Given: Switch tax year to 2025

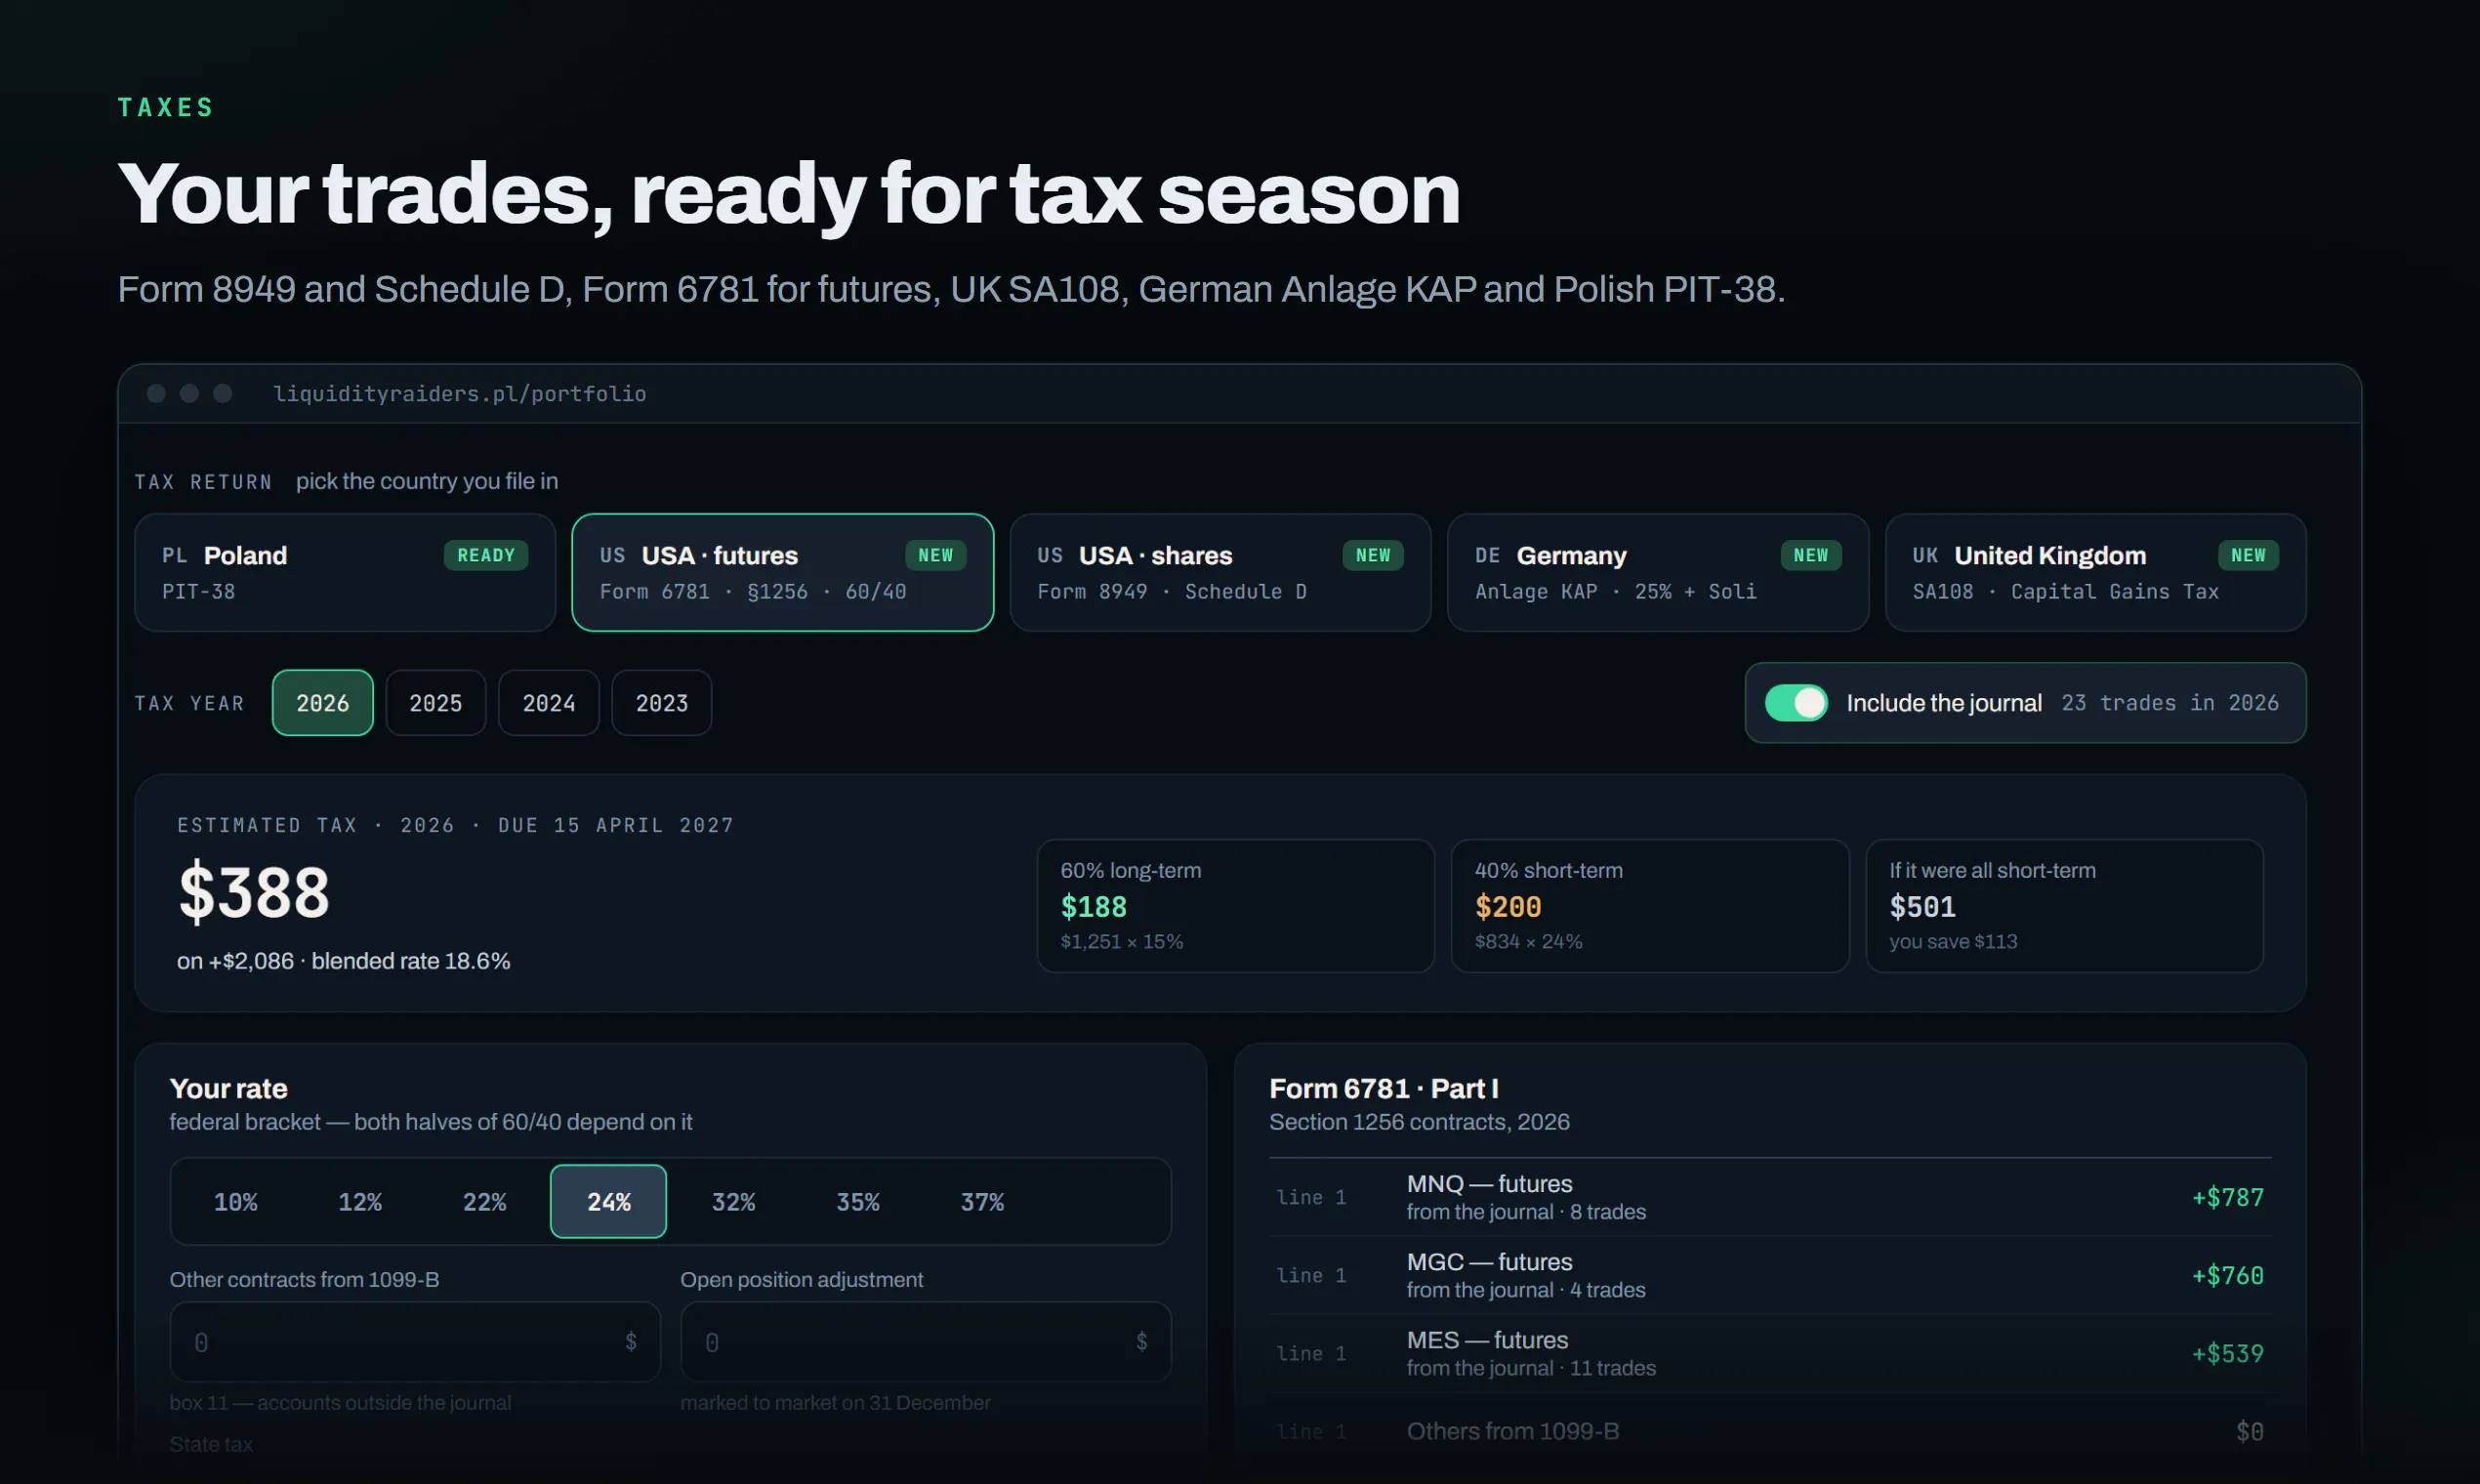Looking at the screenshot, I should (x=435, y=703).
